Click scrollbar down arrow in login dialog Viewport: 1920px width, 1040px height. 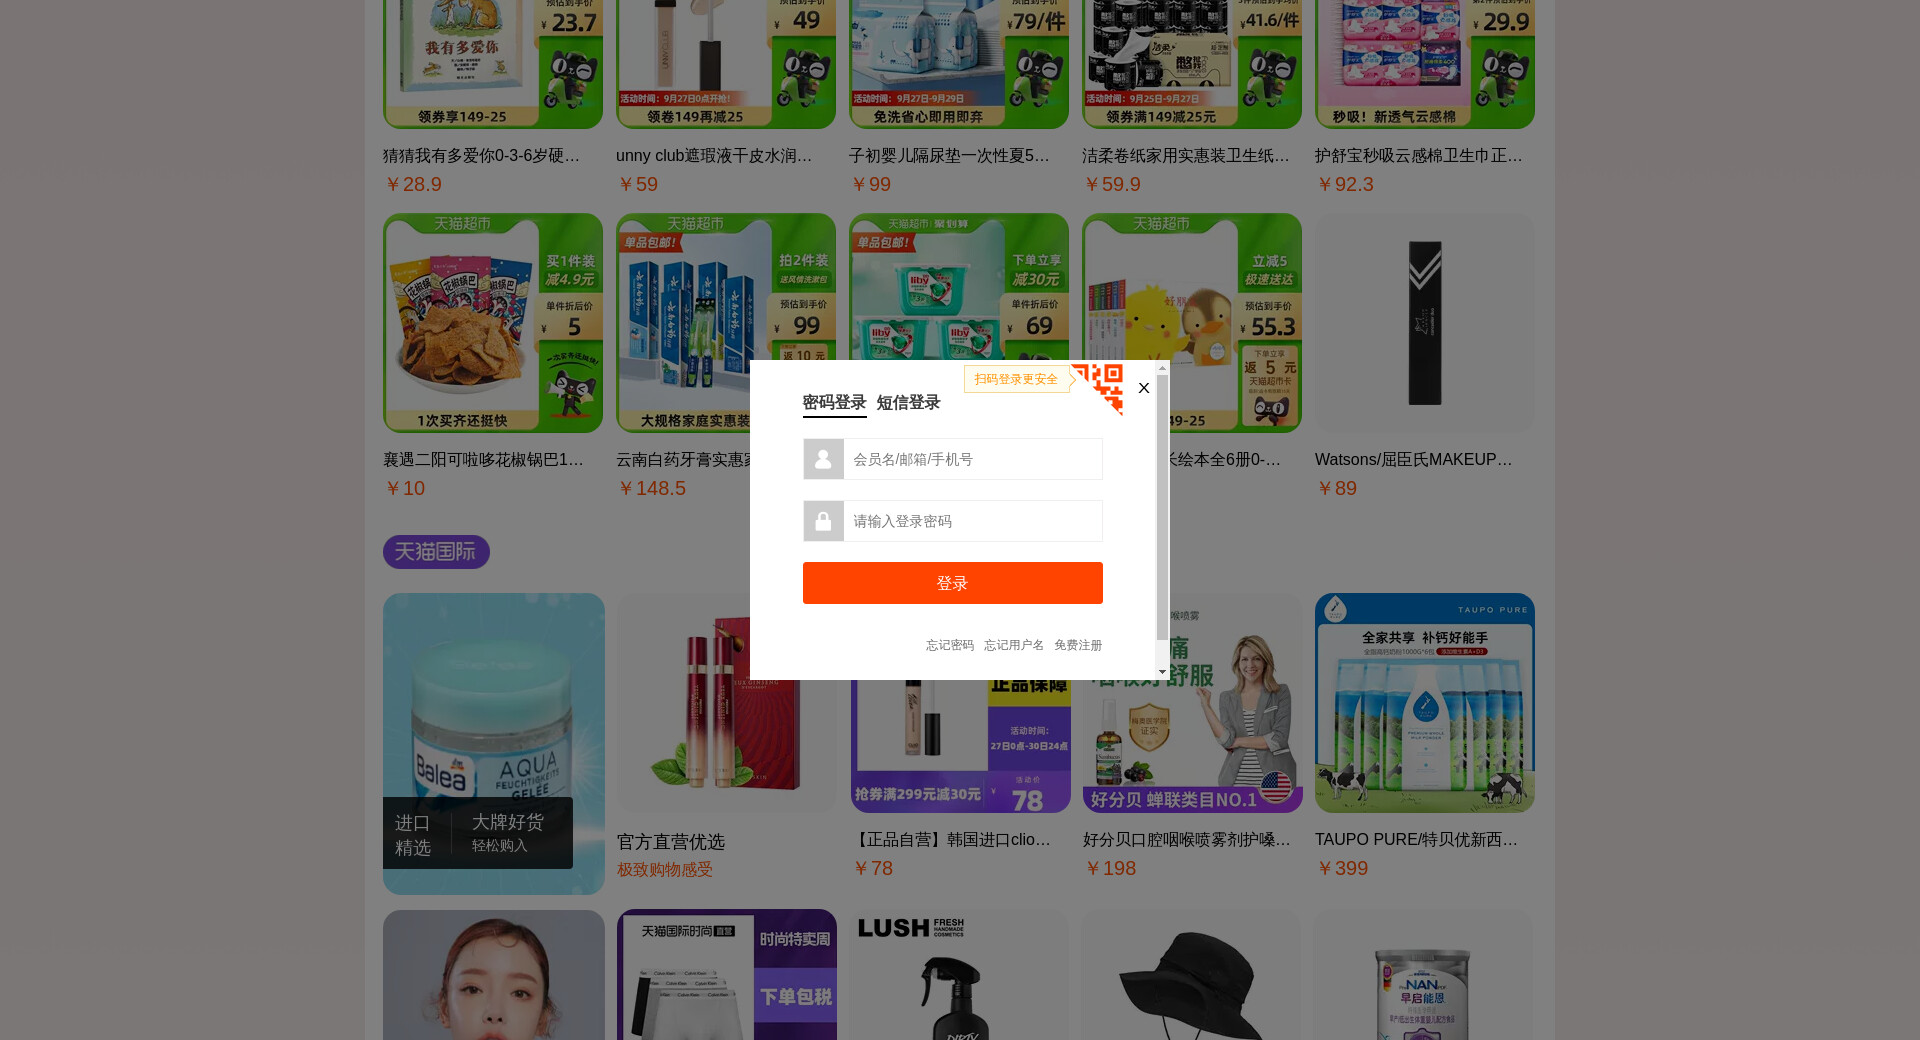(x=1162, y=673)
